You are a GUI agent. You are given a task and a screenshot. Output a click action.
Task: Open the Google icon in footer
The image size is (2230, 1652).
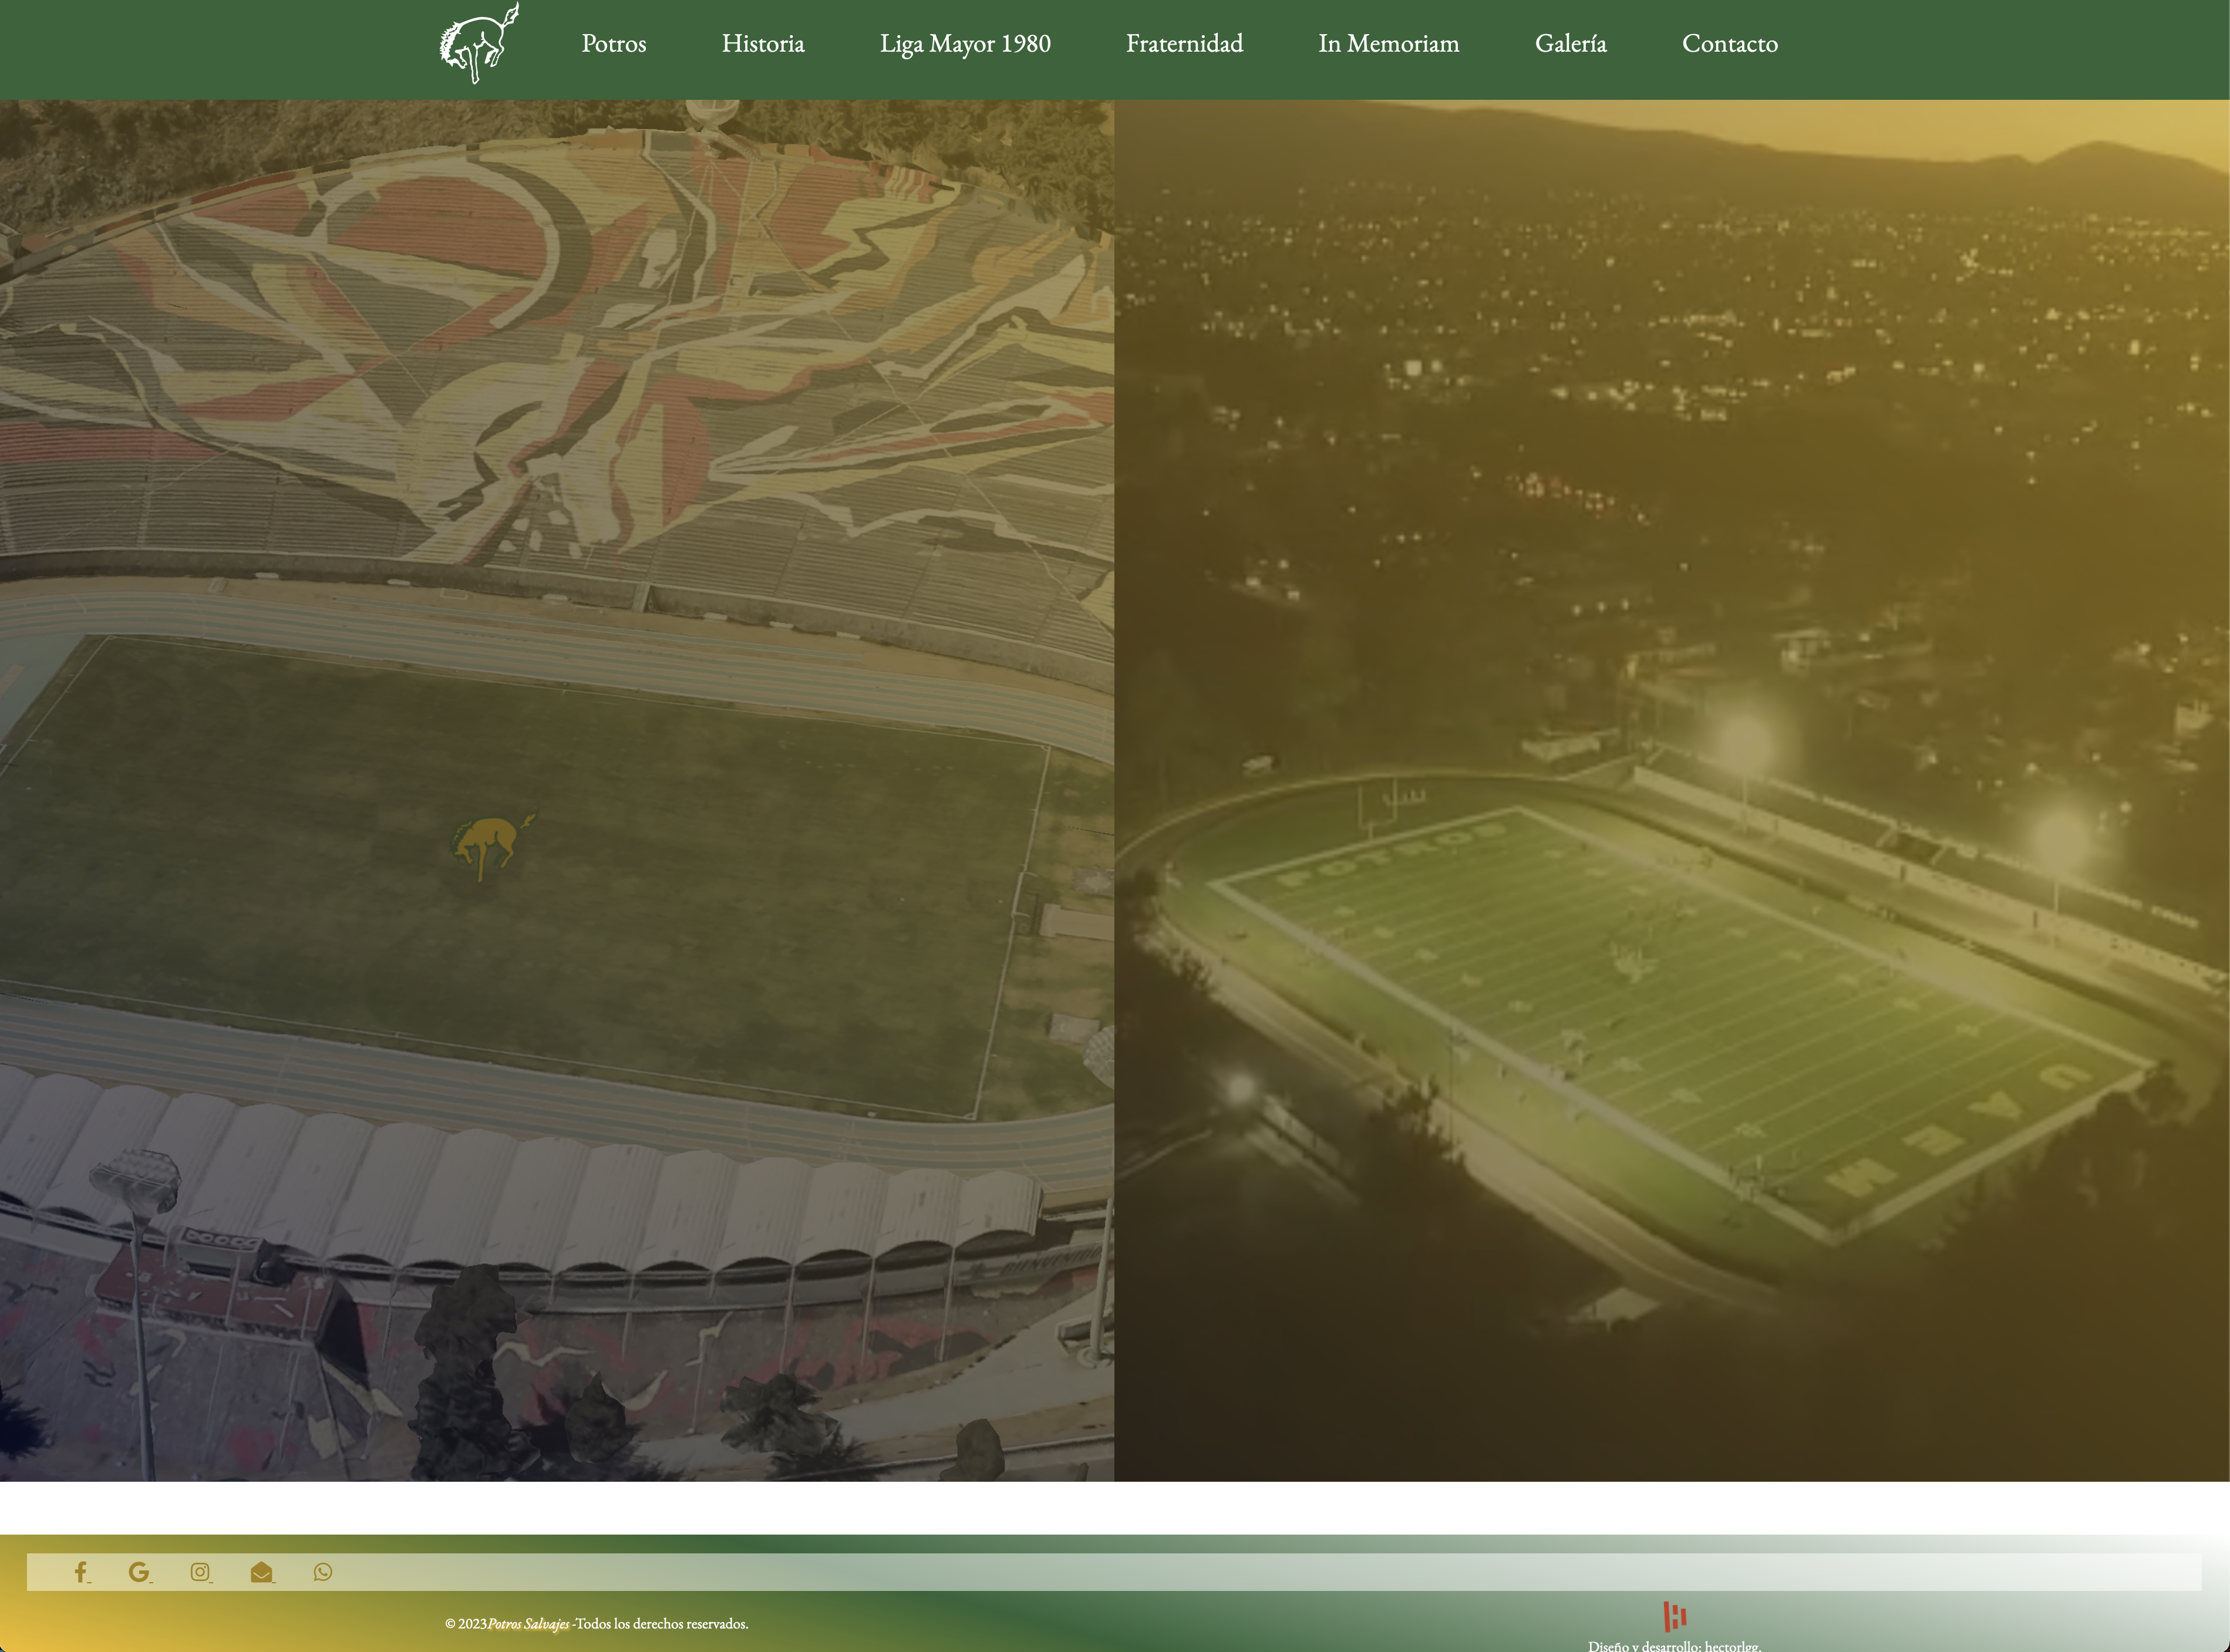(139, 1572)
